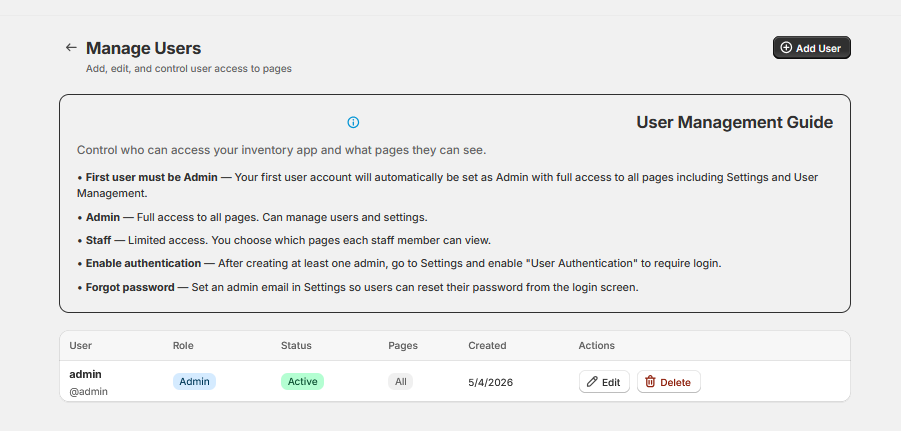Go back using the left arrow icon
Screen dimensions: 901x431
click(x=71, y=48)
